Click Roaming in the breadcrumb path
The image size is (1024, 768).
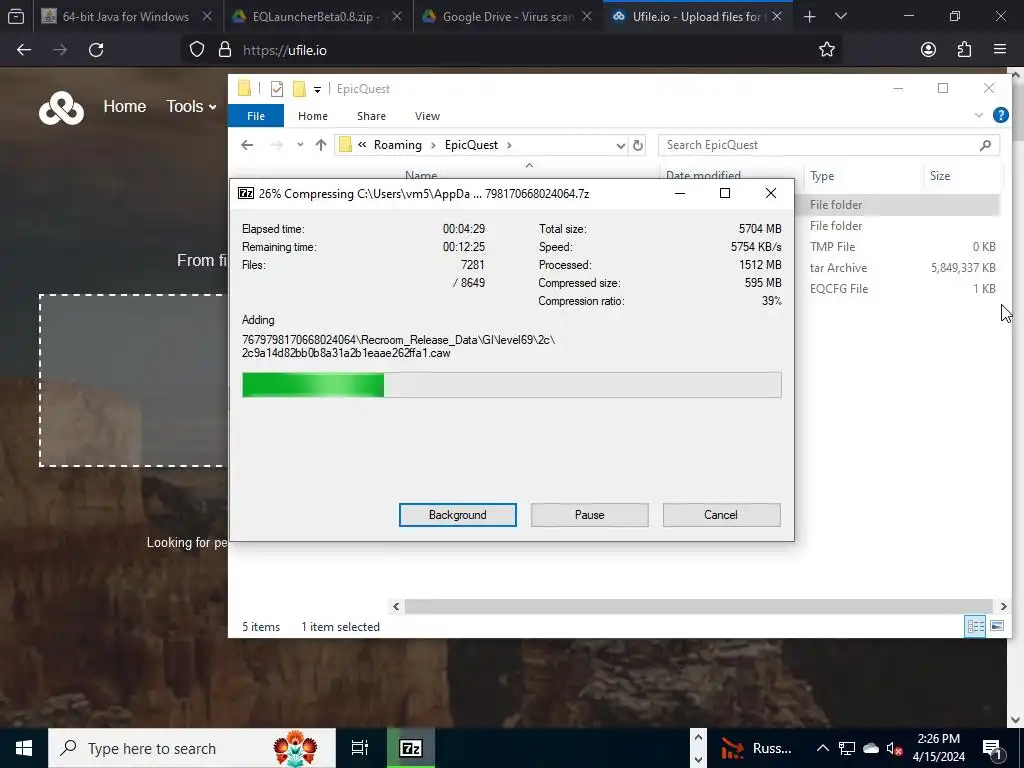pos(397,145)
